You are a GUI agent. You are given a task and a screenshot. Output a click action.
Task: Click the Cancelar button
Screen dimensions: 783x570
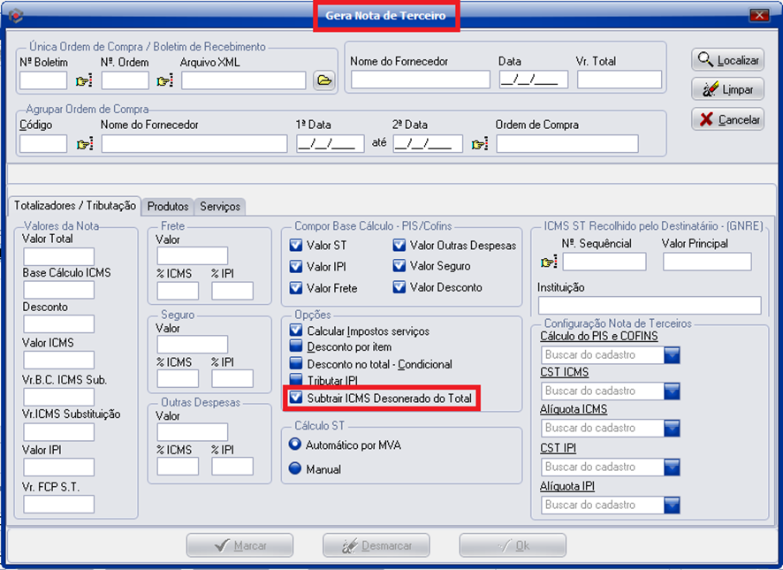click(x=727, y=120)
